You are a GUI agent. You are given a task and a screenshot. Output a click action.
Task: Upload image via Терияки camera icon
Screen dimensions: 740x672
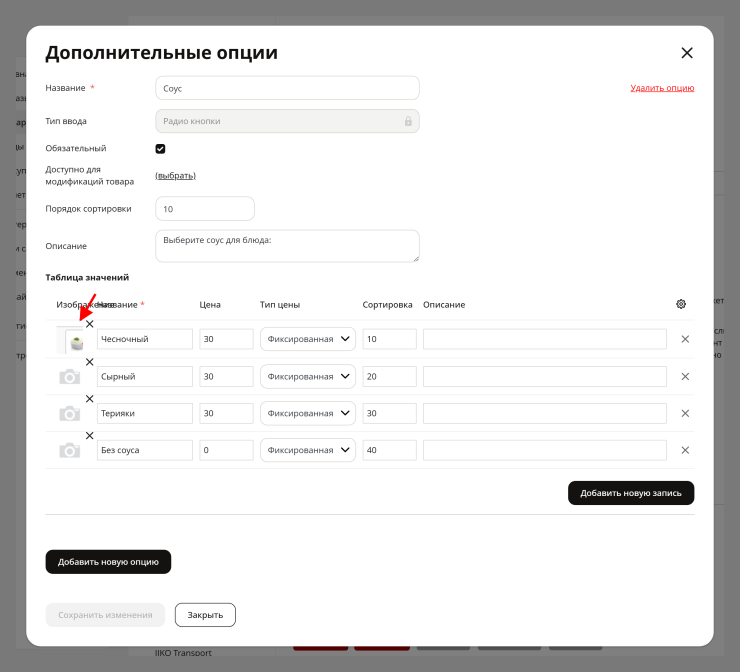pos(69,413)
